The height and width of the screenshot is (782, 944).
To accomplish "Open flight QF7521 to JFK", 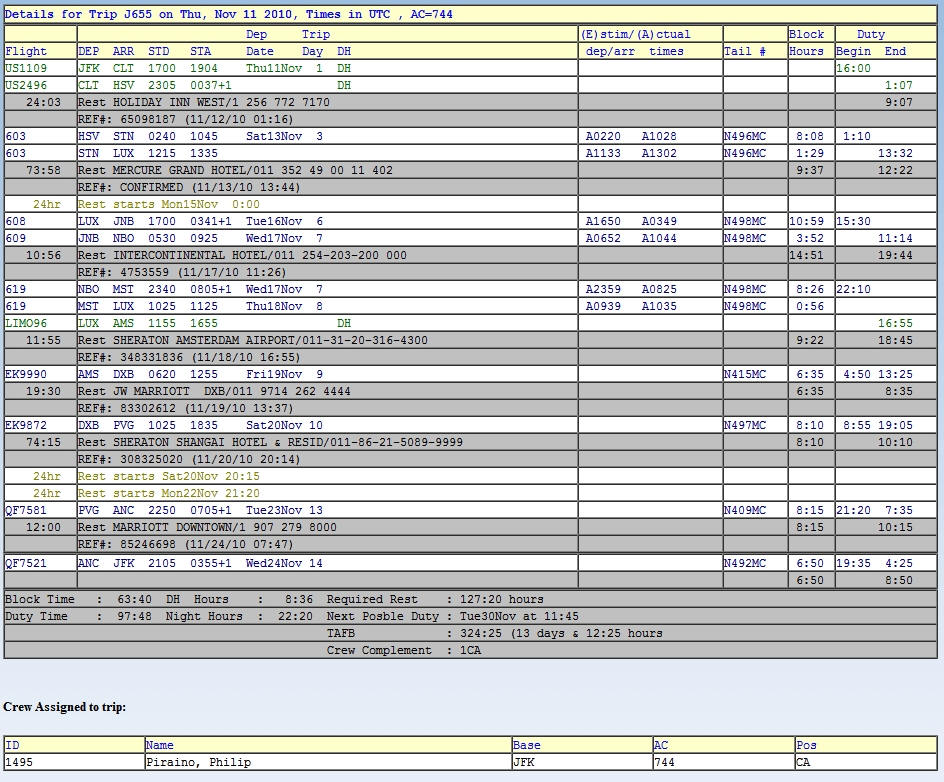I will [x=26, y=564].
